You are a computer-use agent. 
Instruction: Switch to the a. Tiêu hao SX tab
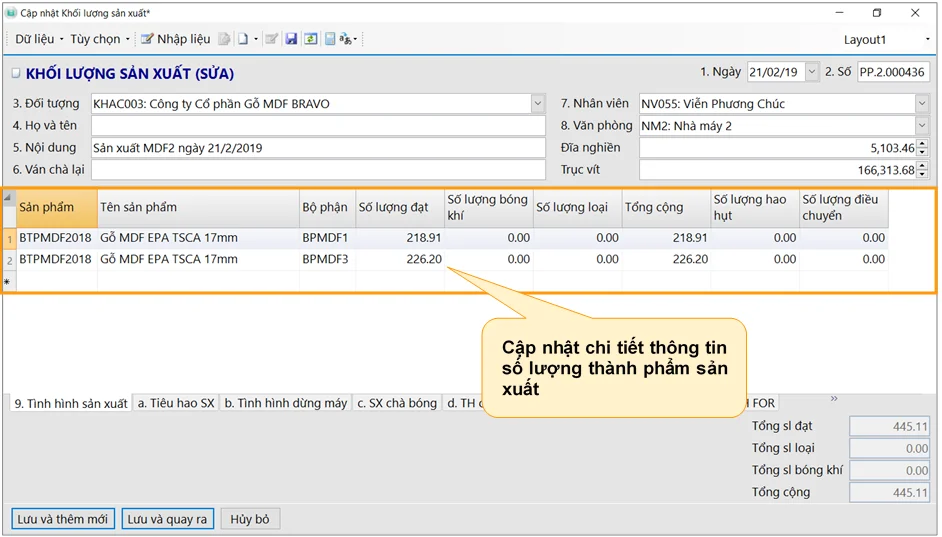coord(176,403)
